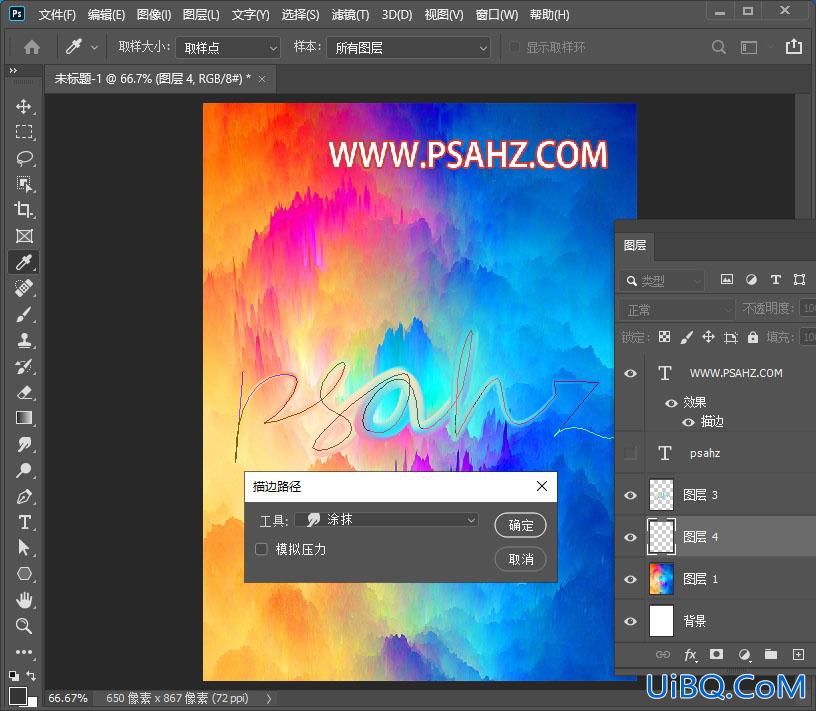
Task: Click 确定 in 描边路径 dialog
Action: coord(520,525)
